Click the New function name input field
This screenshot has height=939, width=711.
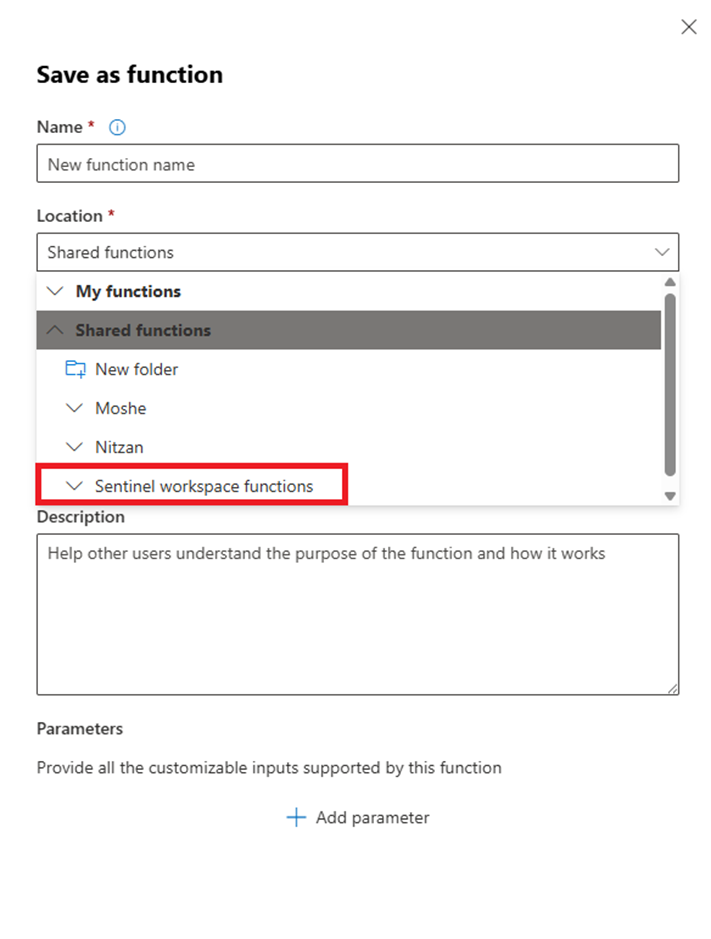tap(357, 164)
